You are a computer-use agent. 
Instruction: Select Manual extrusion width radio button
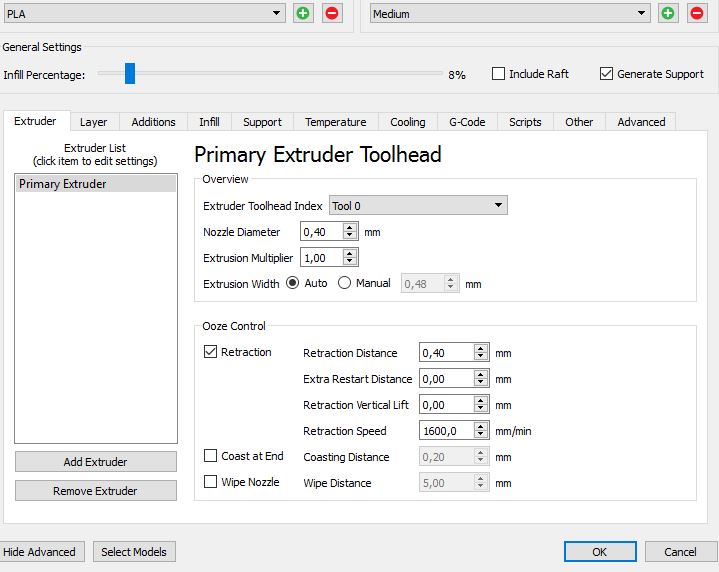[x=345, y=283]
